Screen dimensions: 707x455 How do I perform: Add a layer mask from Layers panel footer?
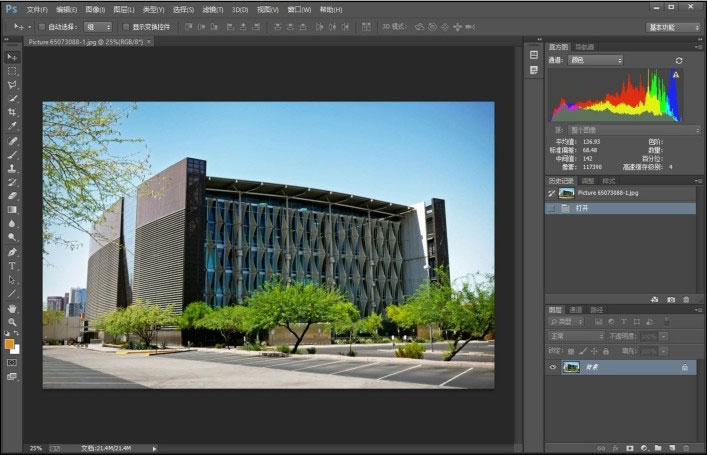(630, 448)
